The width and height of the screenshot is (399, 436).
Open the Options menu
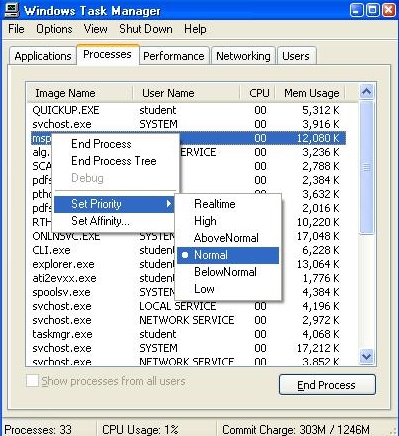[54, 29]
